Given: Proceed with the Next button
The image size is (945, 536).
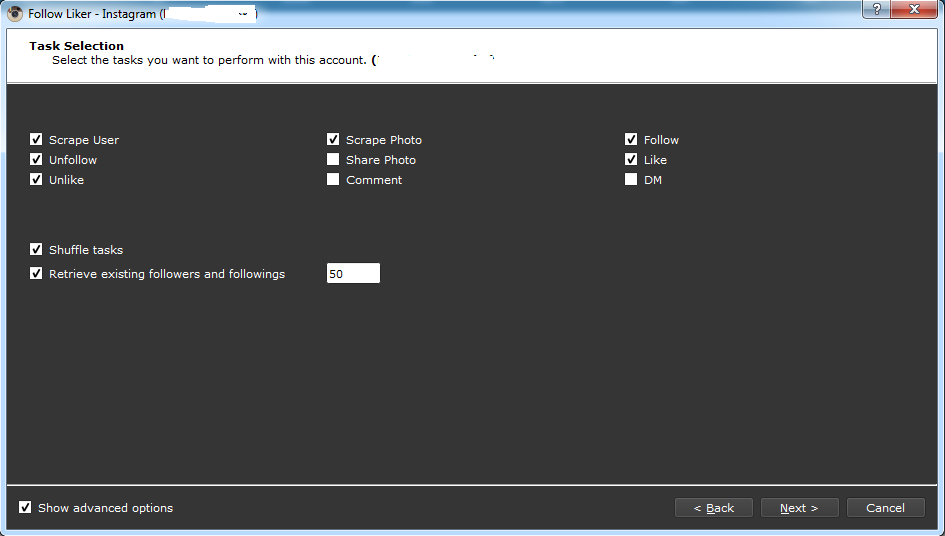Looking at the screenshot, I should (x=799, y=508).
